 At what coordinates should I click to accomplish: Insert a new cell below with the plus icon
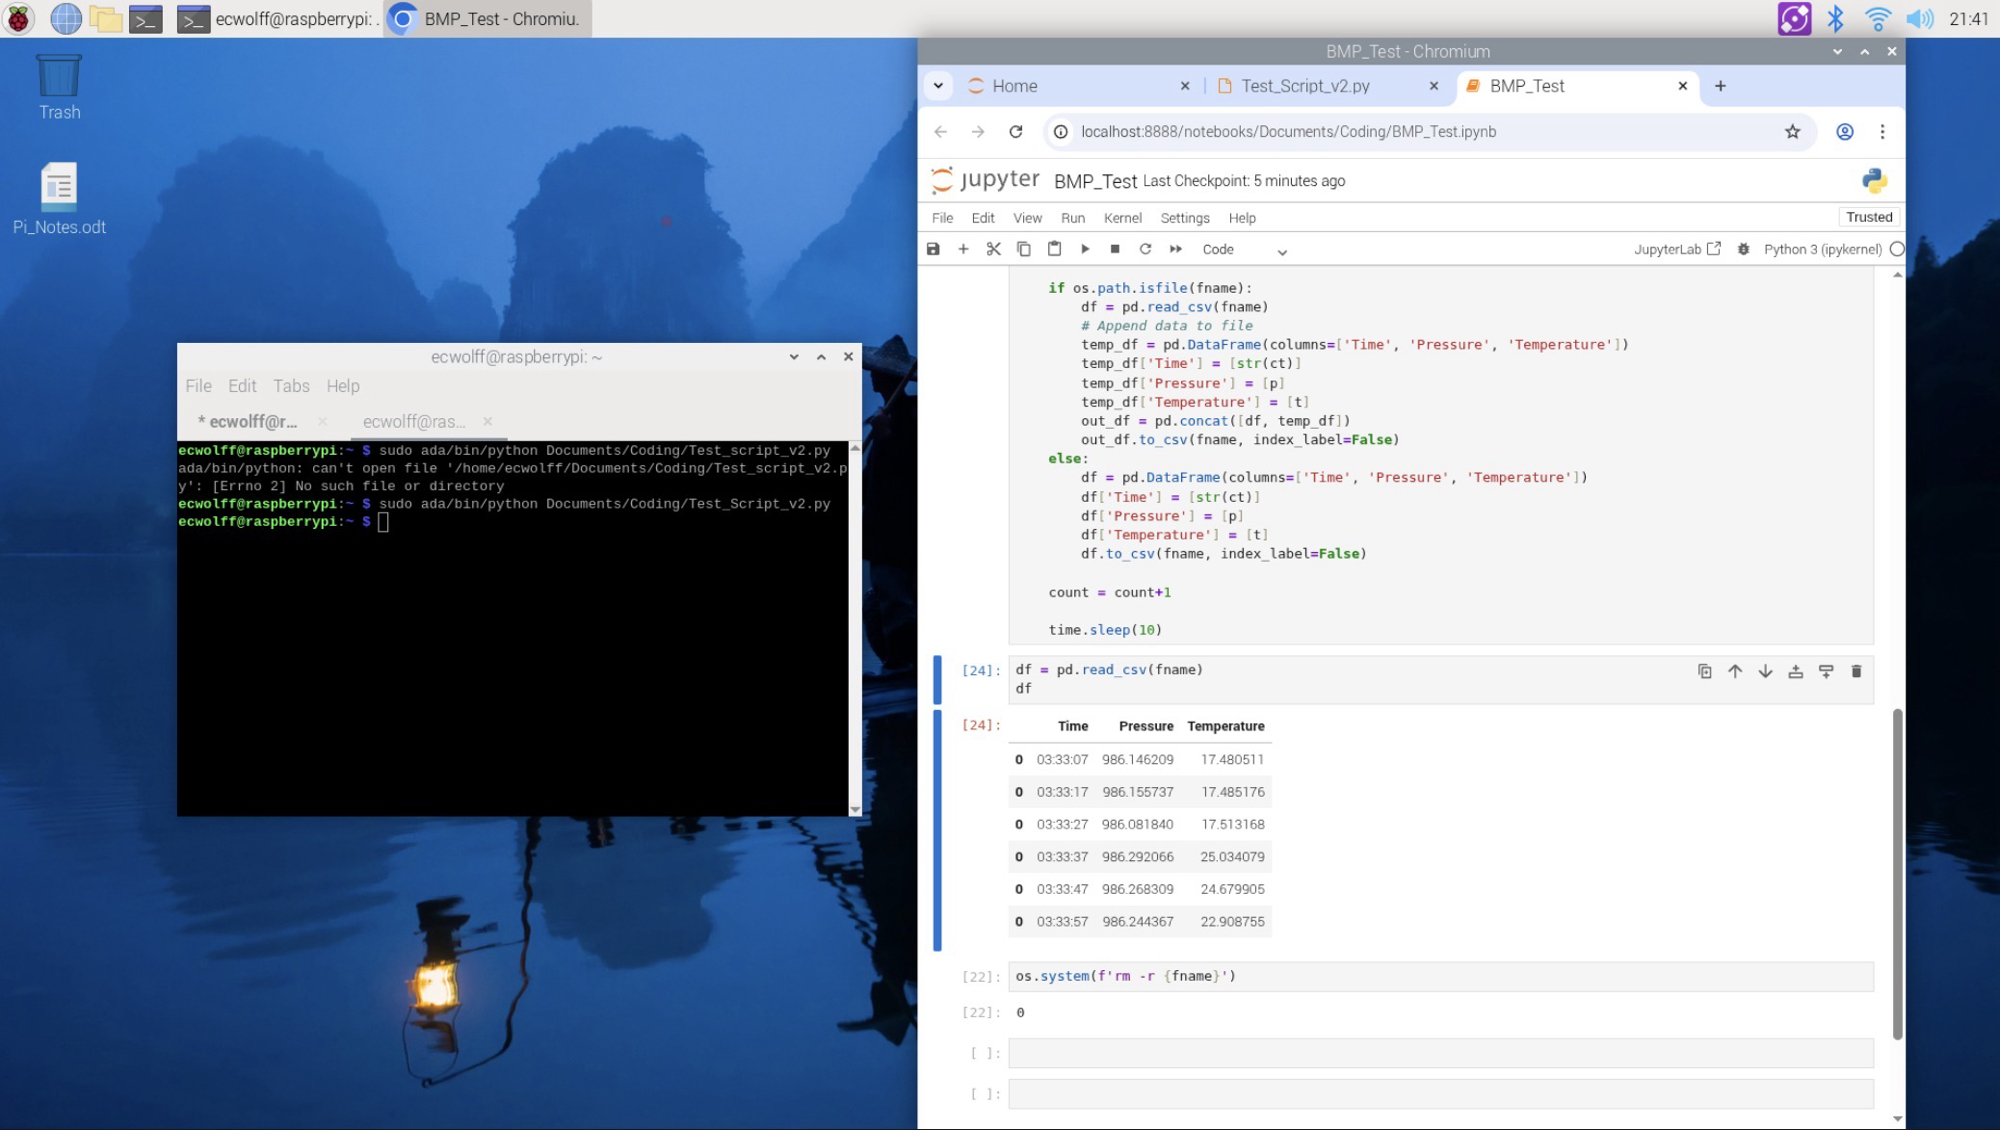point(963,249)
